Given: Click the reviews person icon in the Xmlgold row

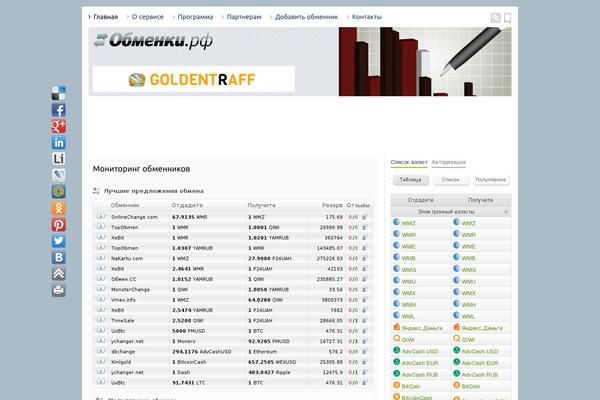Looking at the screenshot, I should [364, 362].
